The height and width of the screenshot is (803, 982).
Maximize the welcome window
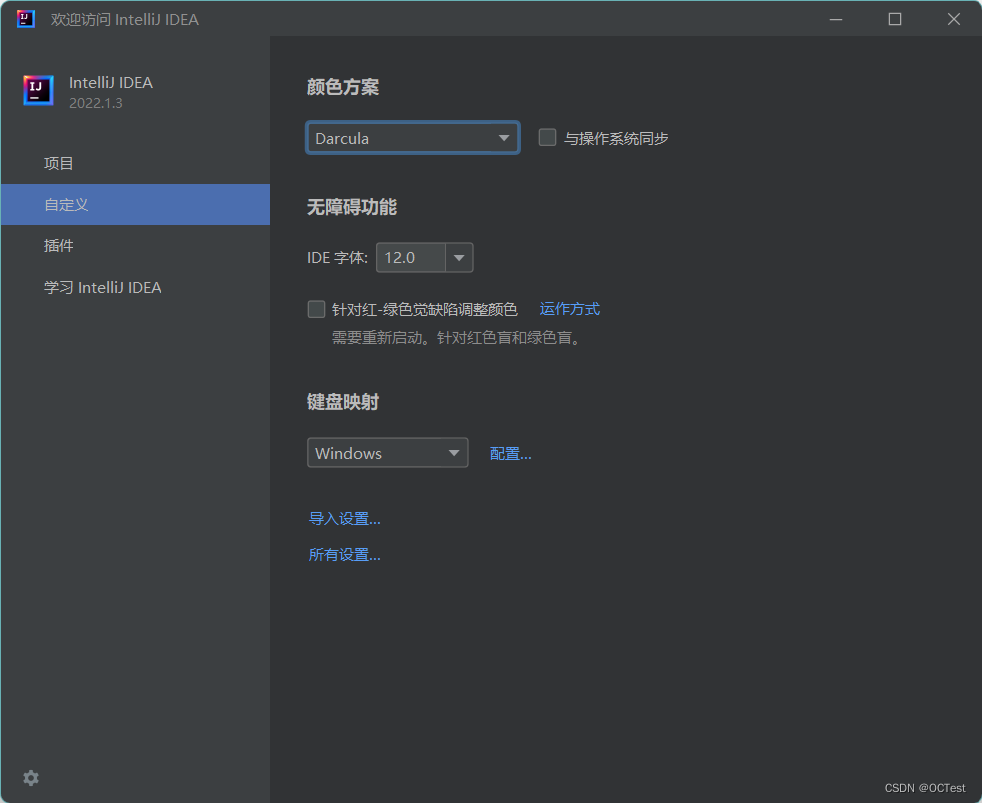(895, 19)
